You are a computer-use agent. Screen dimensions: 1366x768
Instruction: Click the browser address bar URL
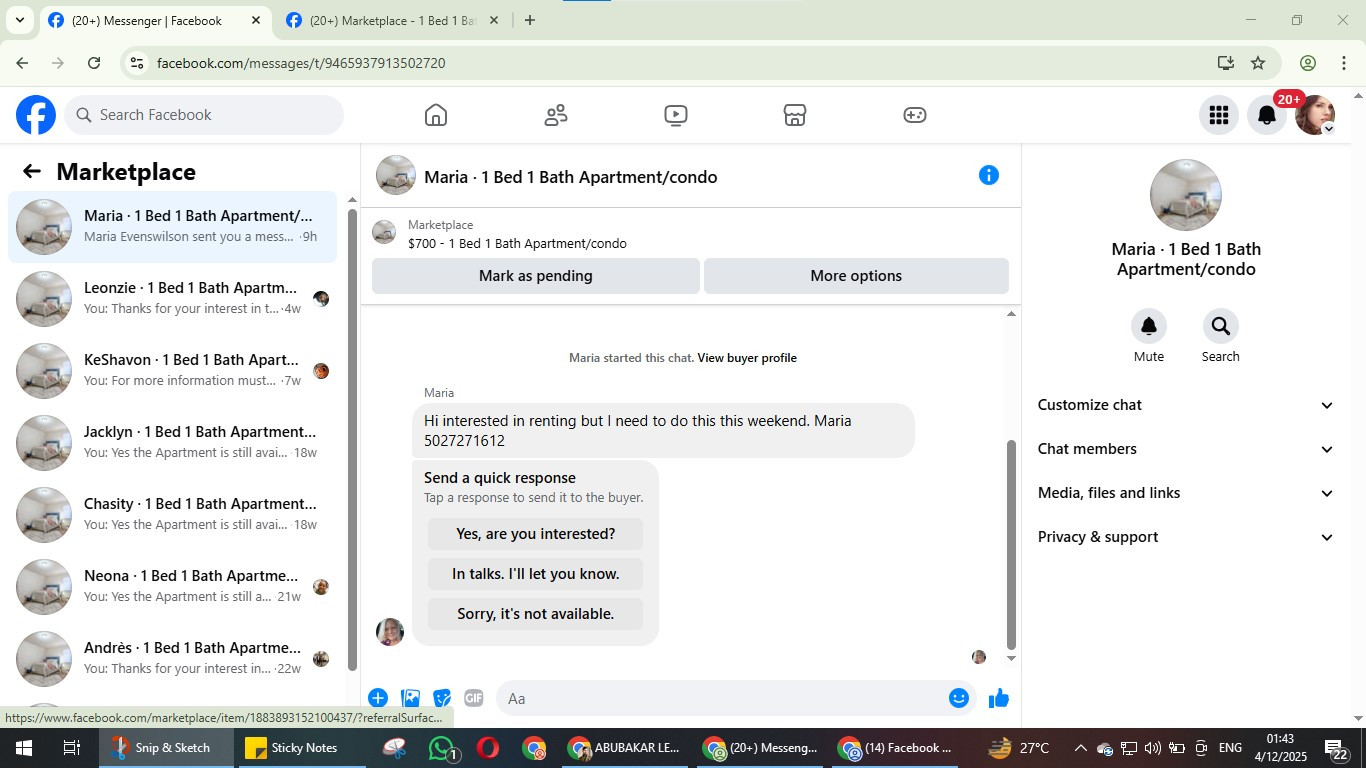[x=301, y=63]
